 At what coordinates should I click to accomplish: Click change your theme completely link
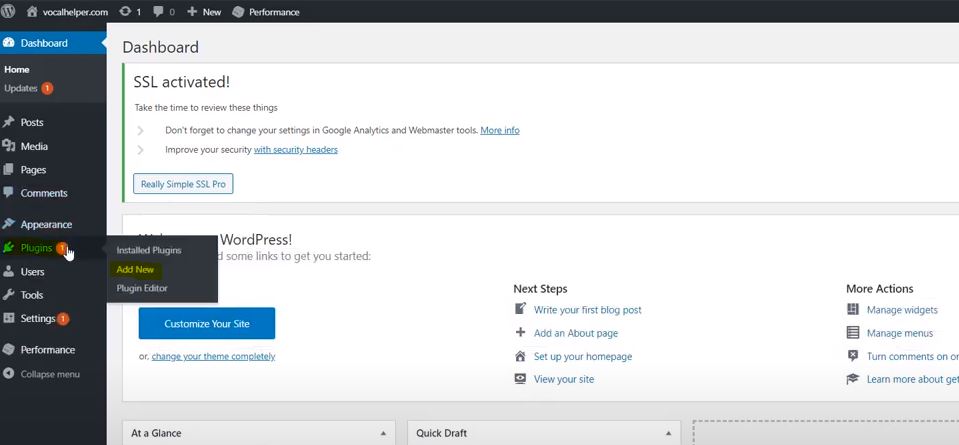213,356
